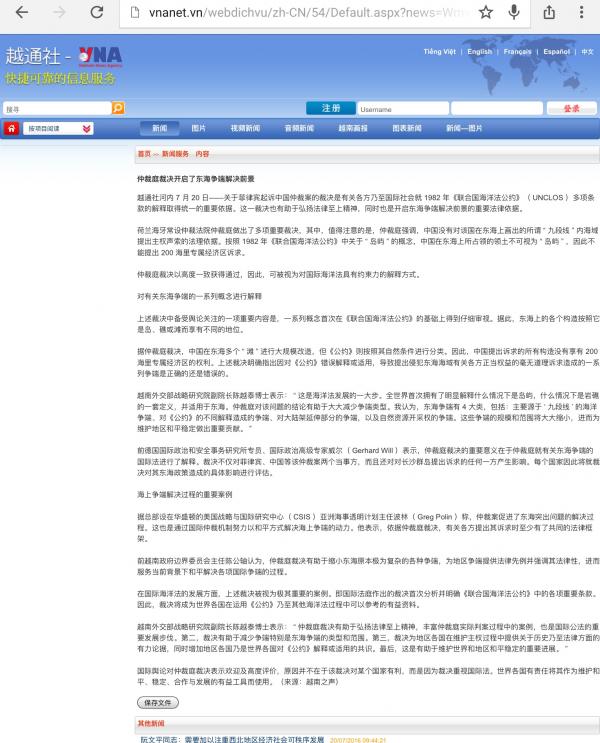
Task: Open the 图片 tab in navigation bar
Action: [198, 129]
